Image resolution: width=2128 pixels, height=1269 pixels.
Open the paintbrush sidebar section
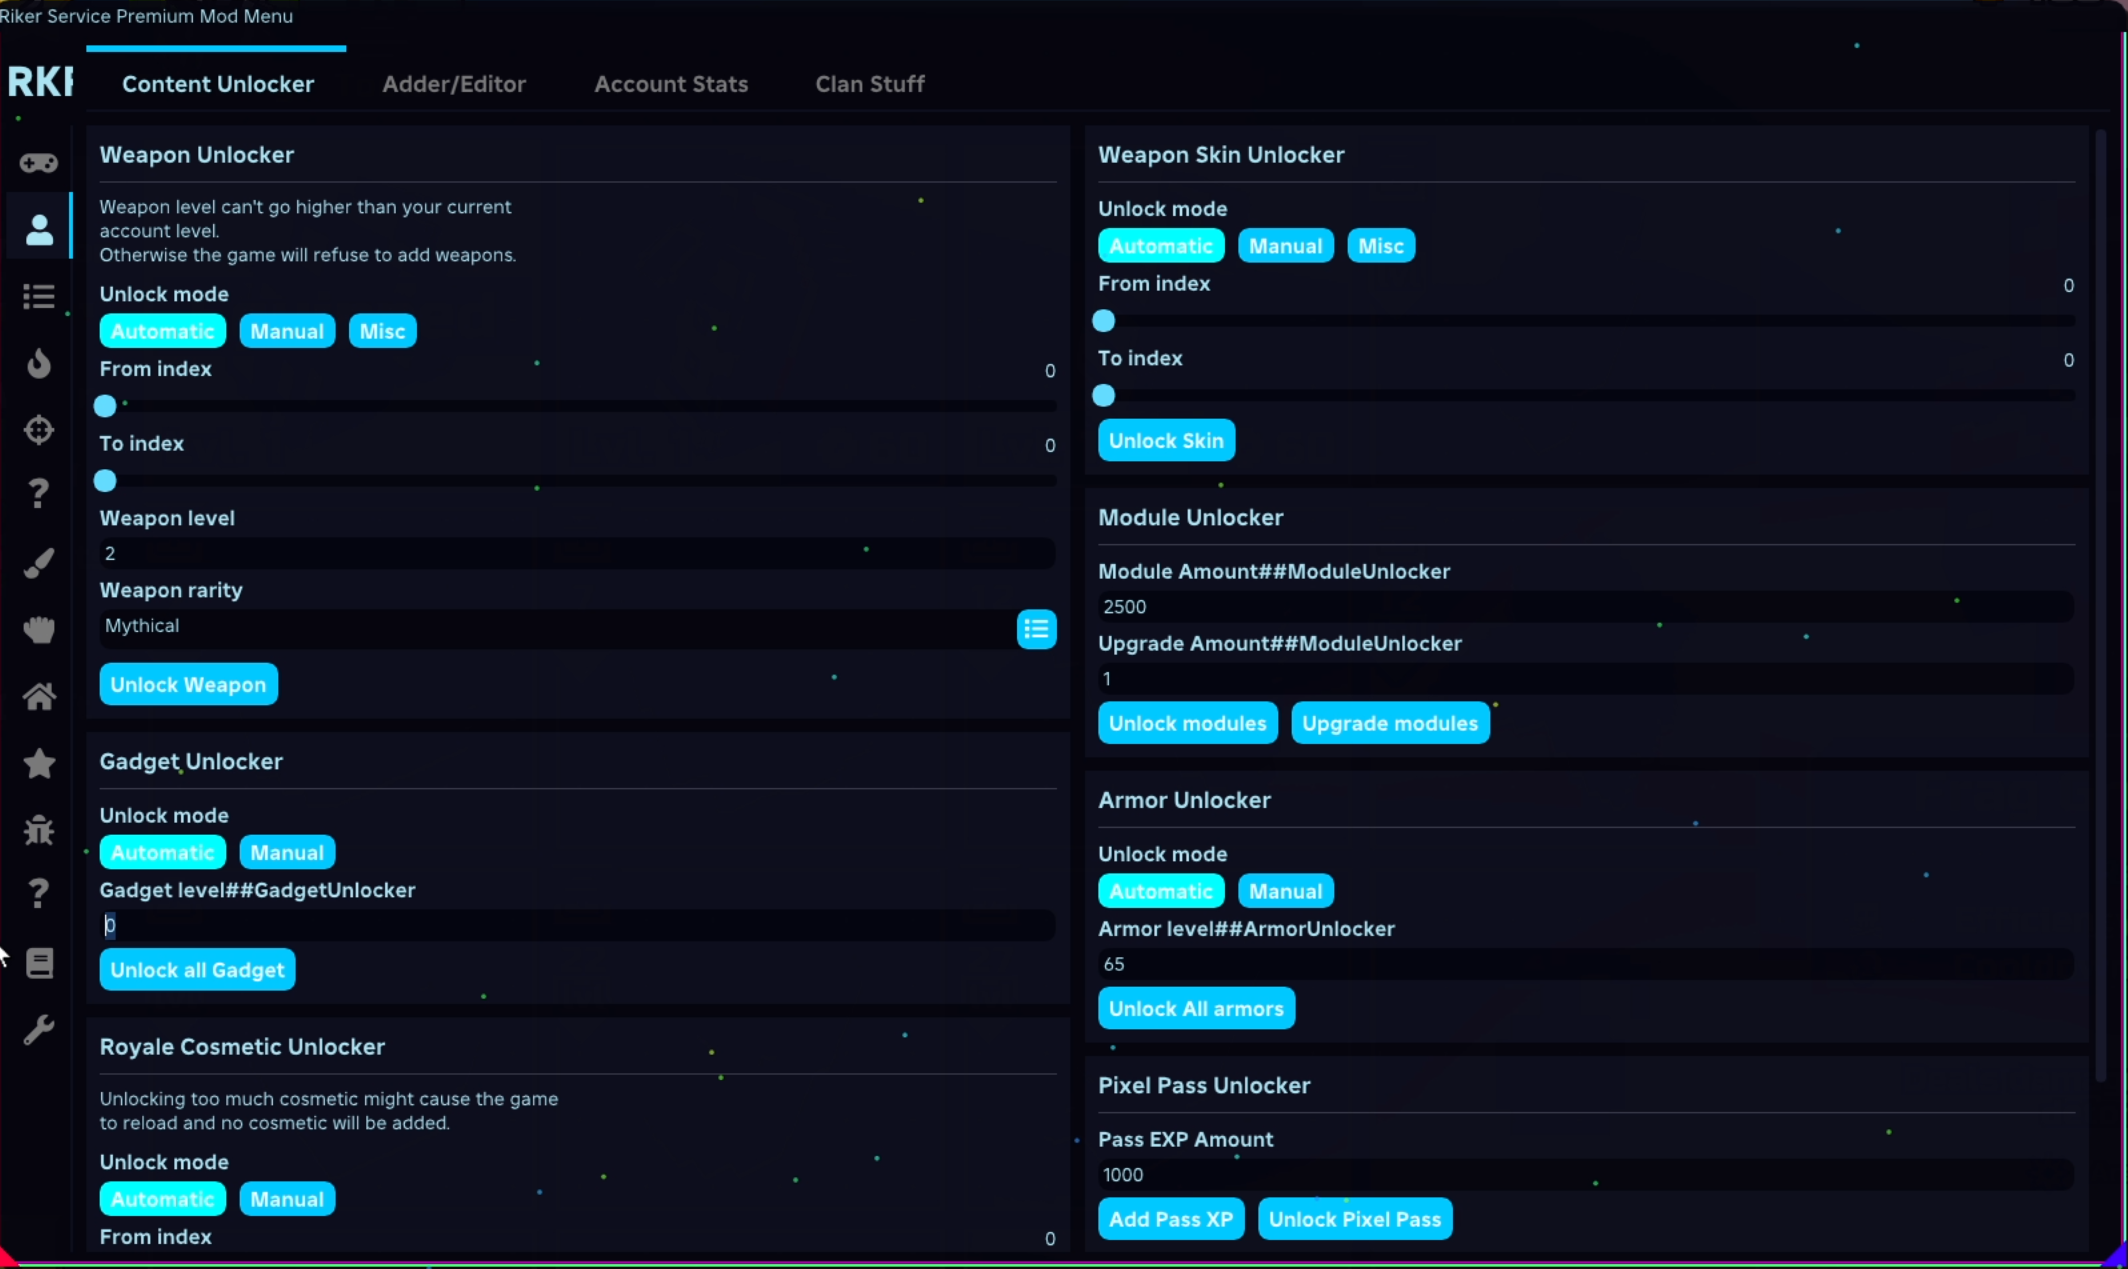click(x=39, y=562)
